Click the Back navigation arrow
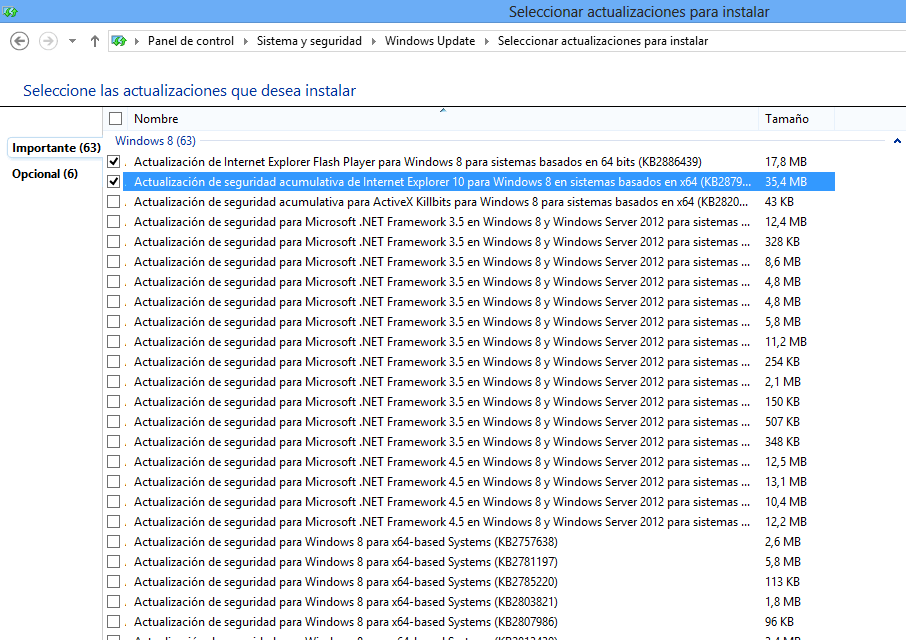The height and width of the screenshot is (640, 906). click(19, 41)
